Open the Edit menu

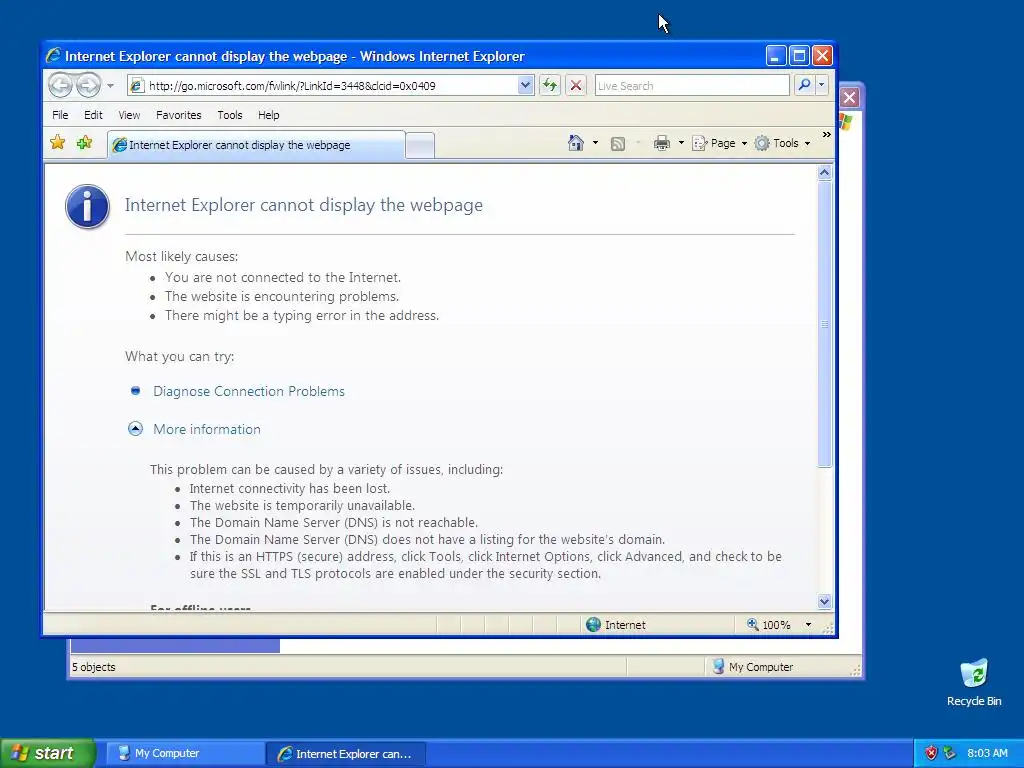tap(93, 115)
